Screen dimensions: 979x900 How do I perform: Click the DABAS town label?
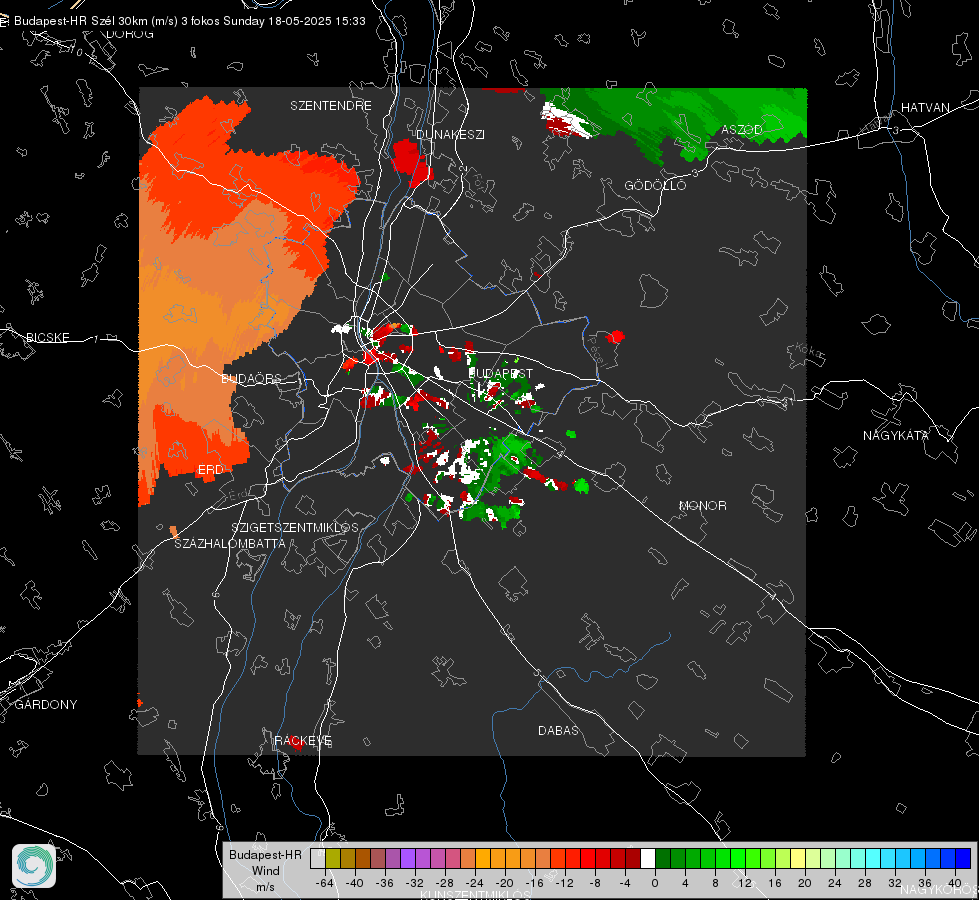coord(559,730)
